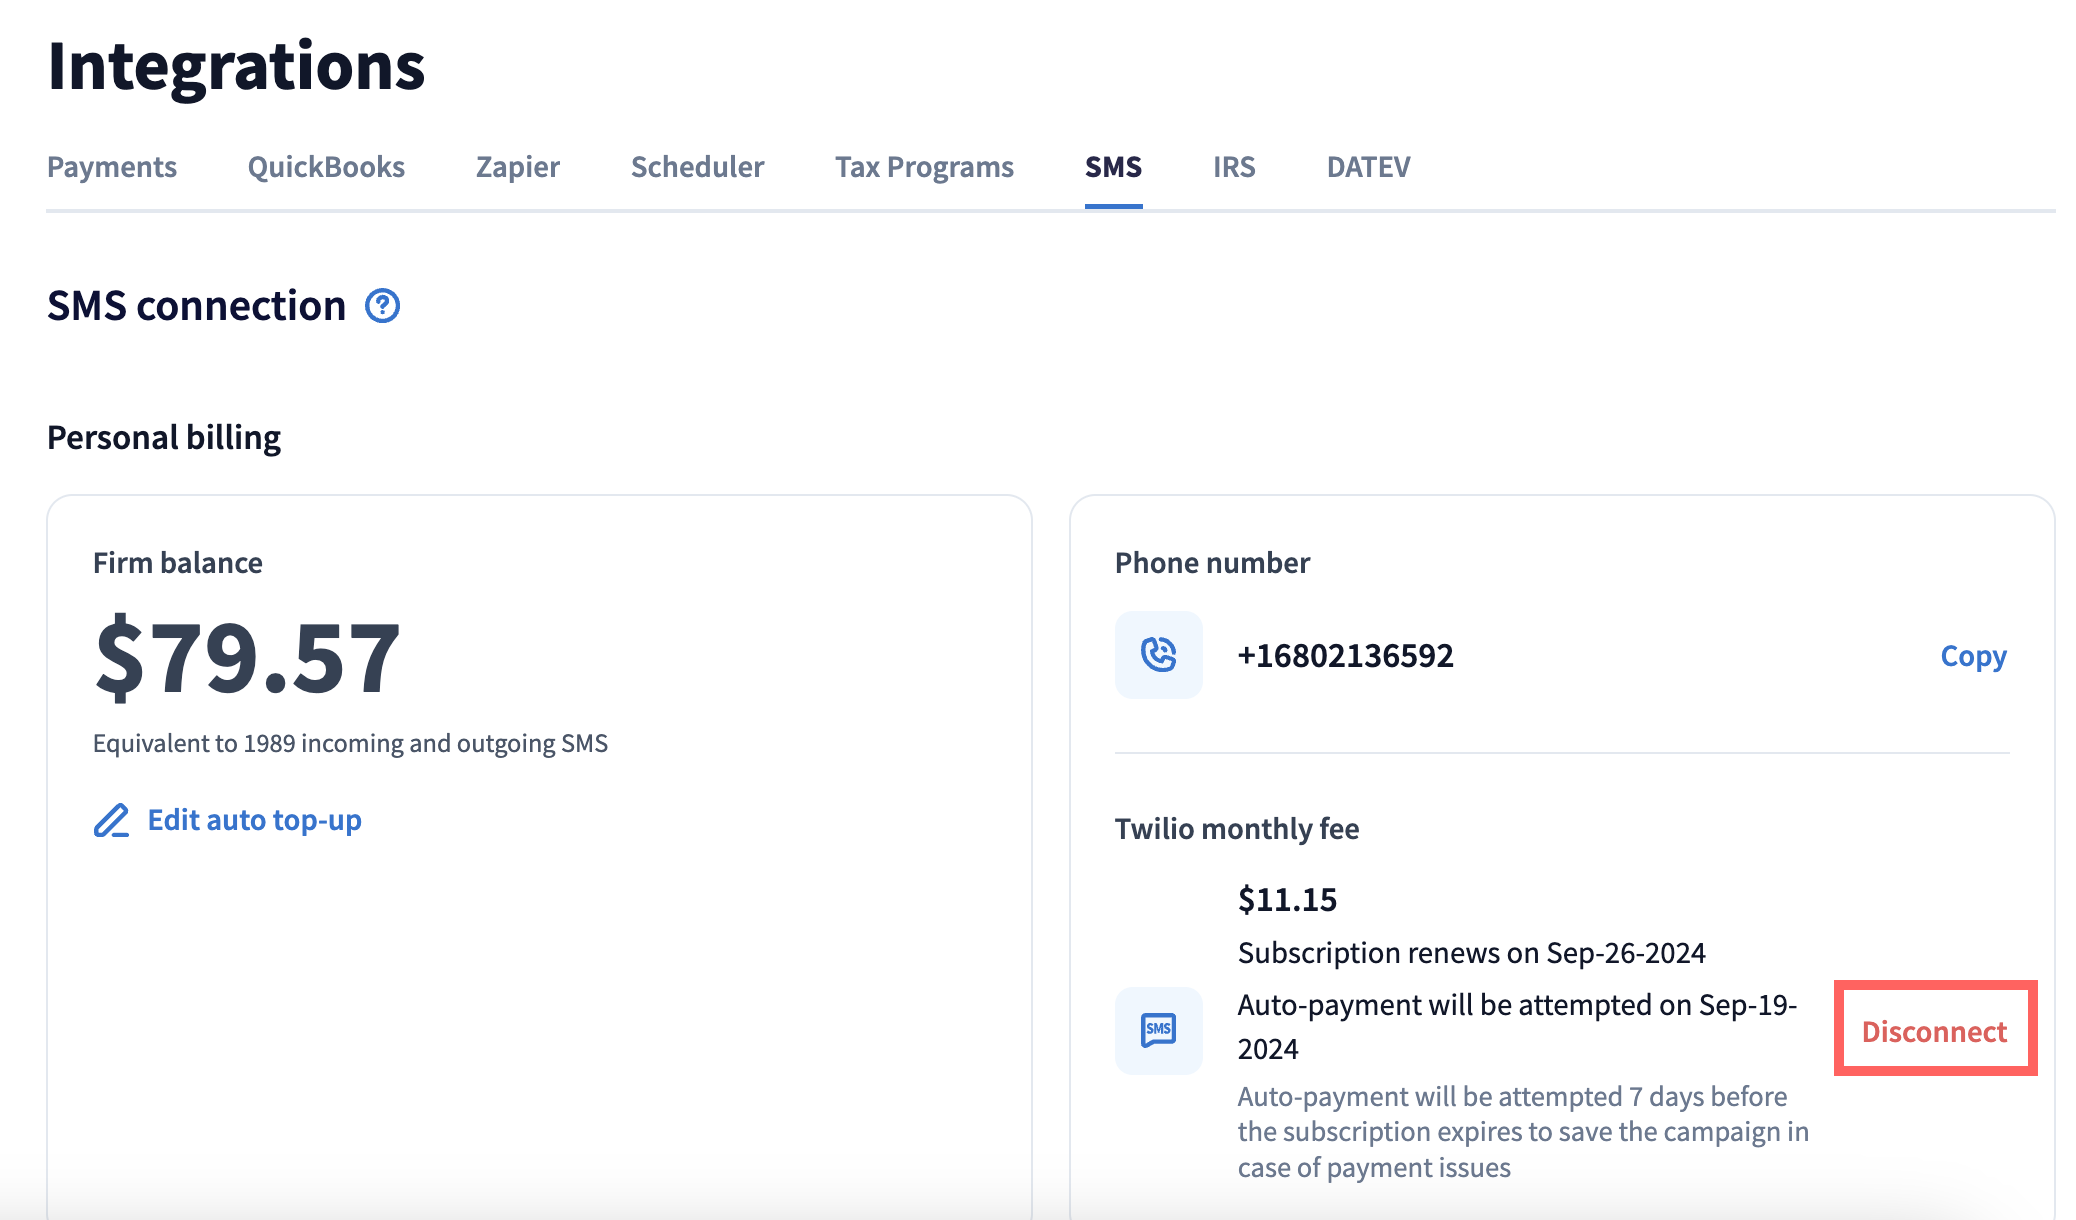Screen dimensions: 2076x1220
Task: Click the $11.15 monthly fee amount
Action: [1287, 900]
